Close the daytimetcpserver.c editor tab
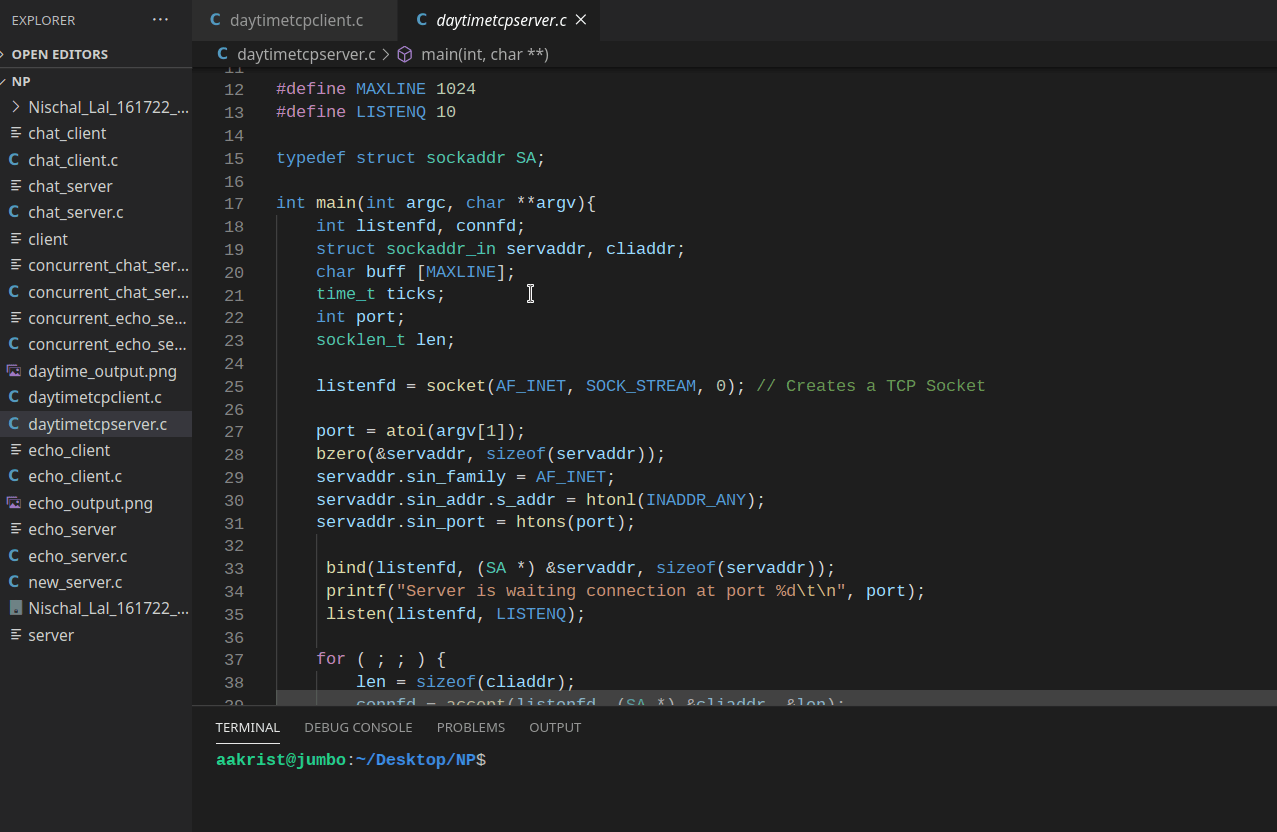Image resolution: width=1277 pixels, height=832 pixels. tap(581, 20)
